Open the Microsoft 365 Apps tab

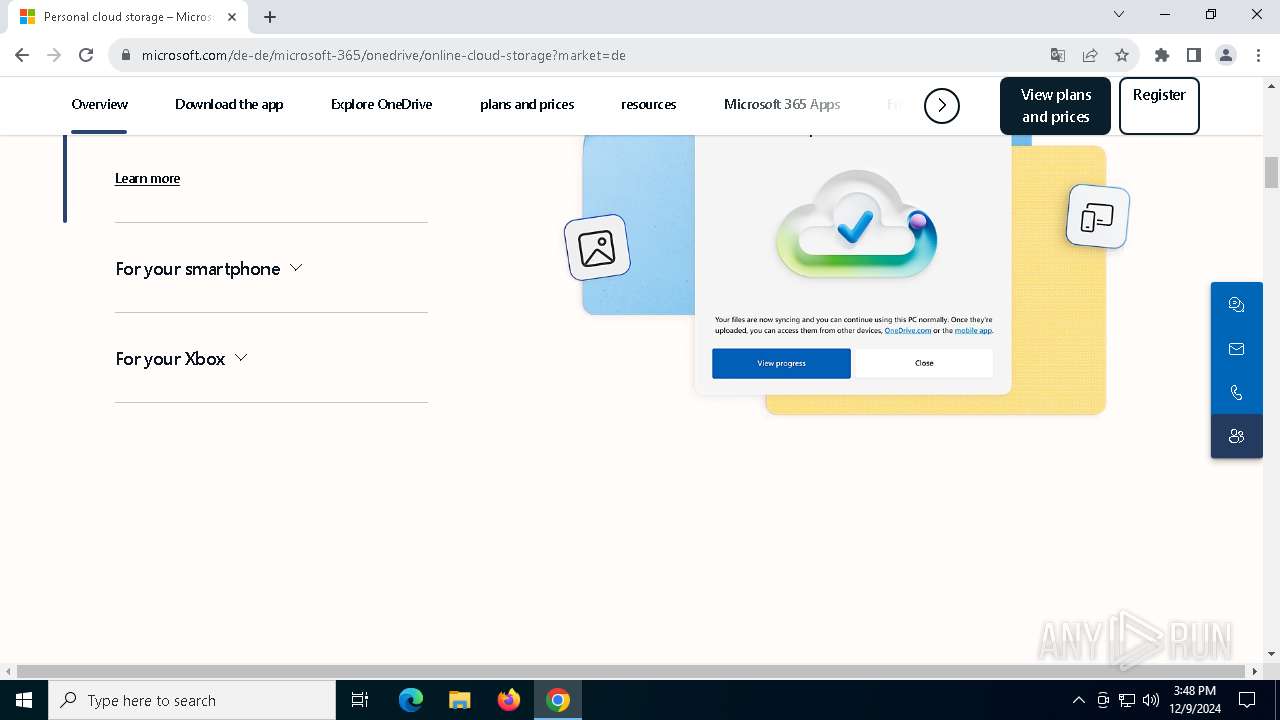pyautogui.click(x=782, y=104)
